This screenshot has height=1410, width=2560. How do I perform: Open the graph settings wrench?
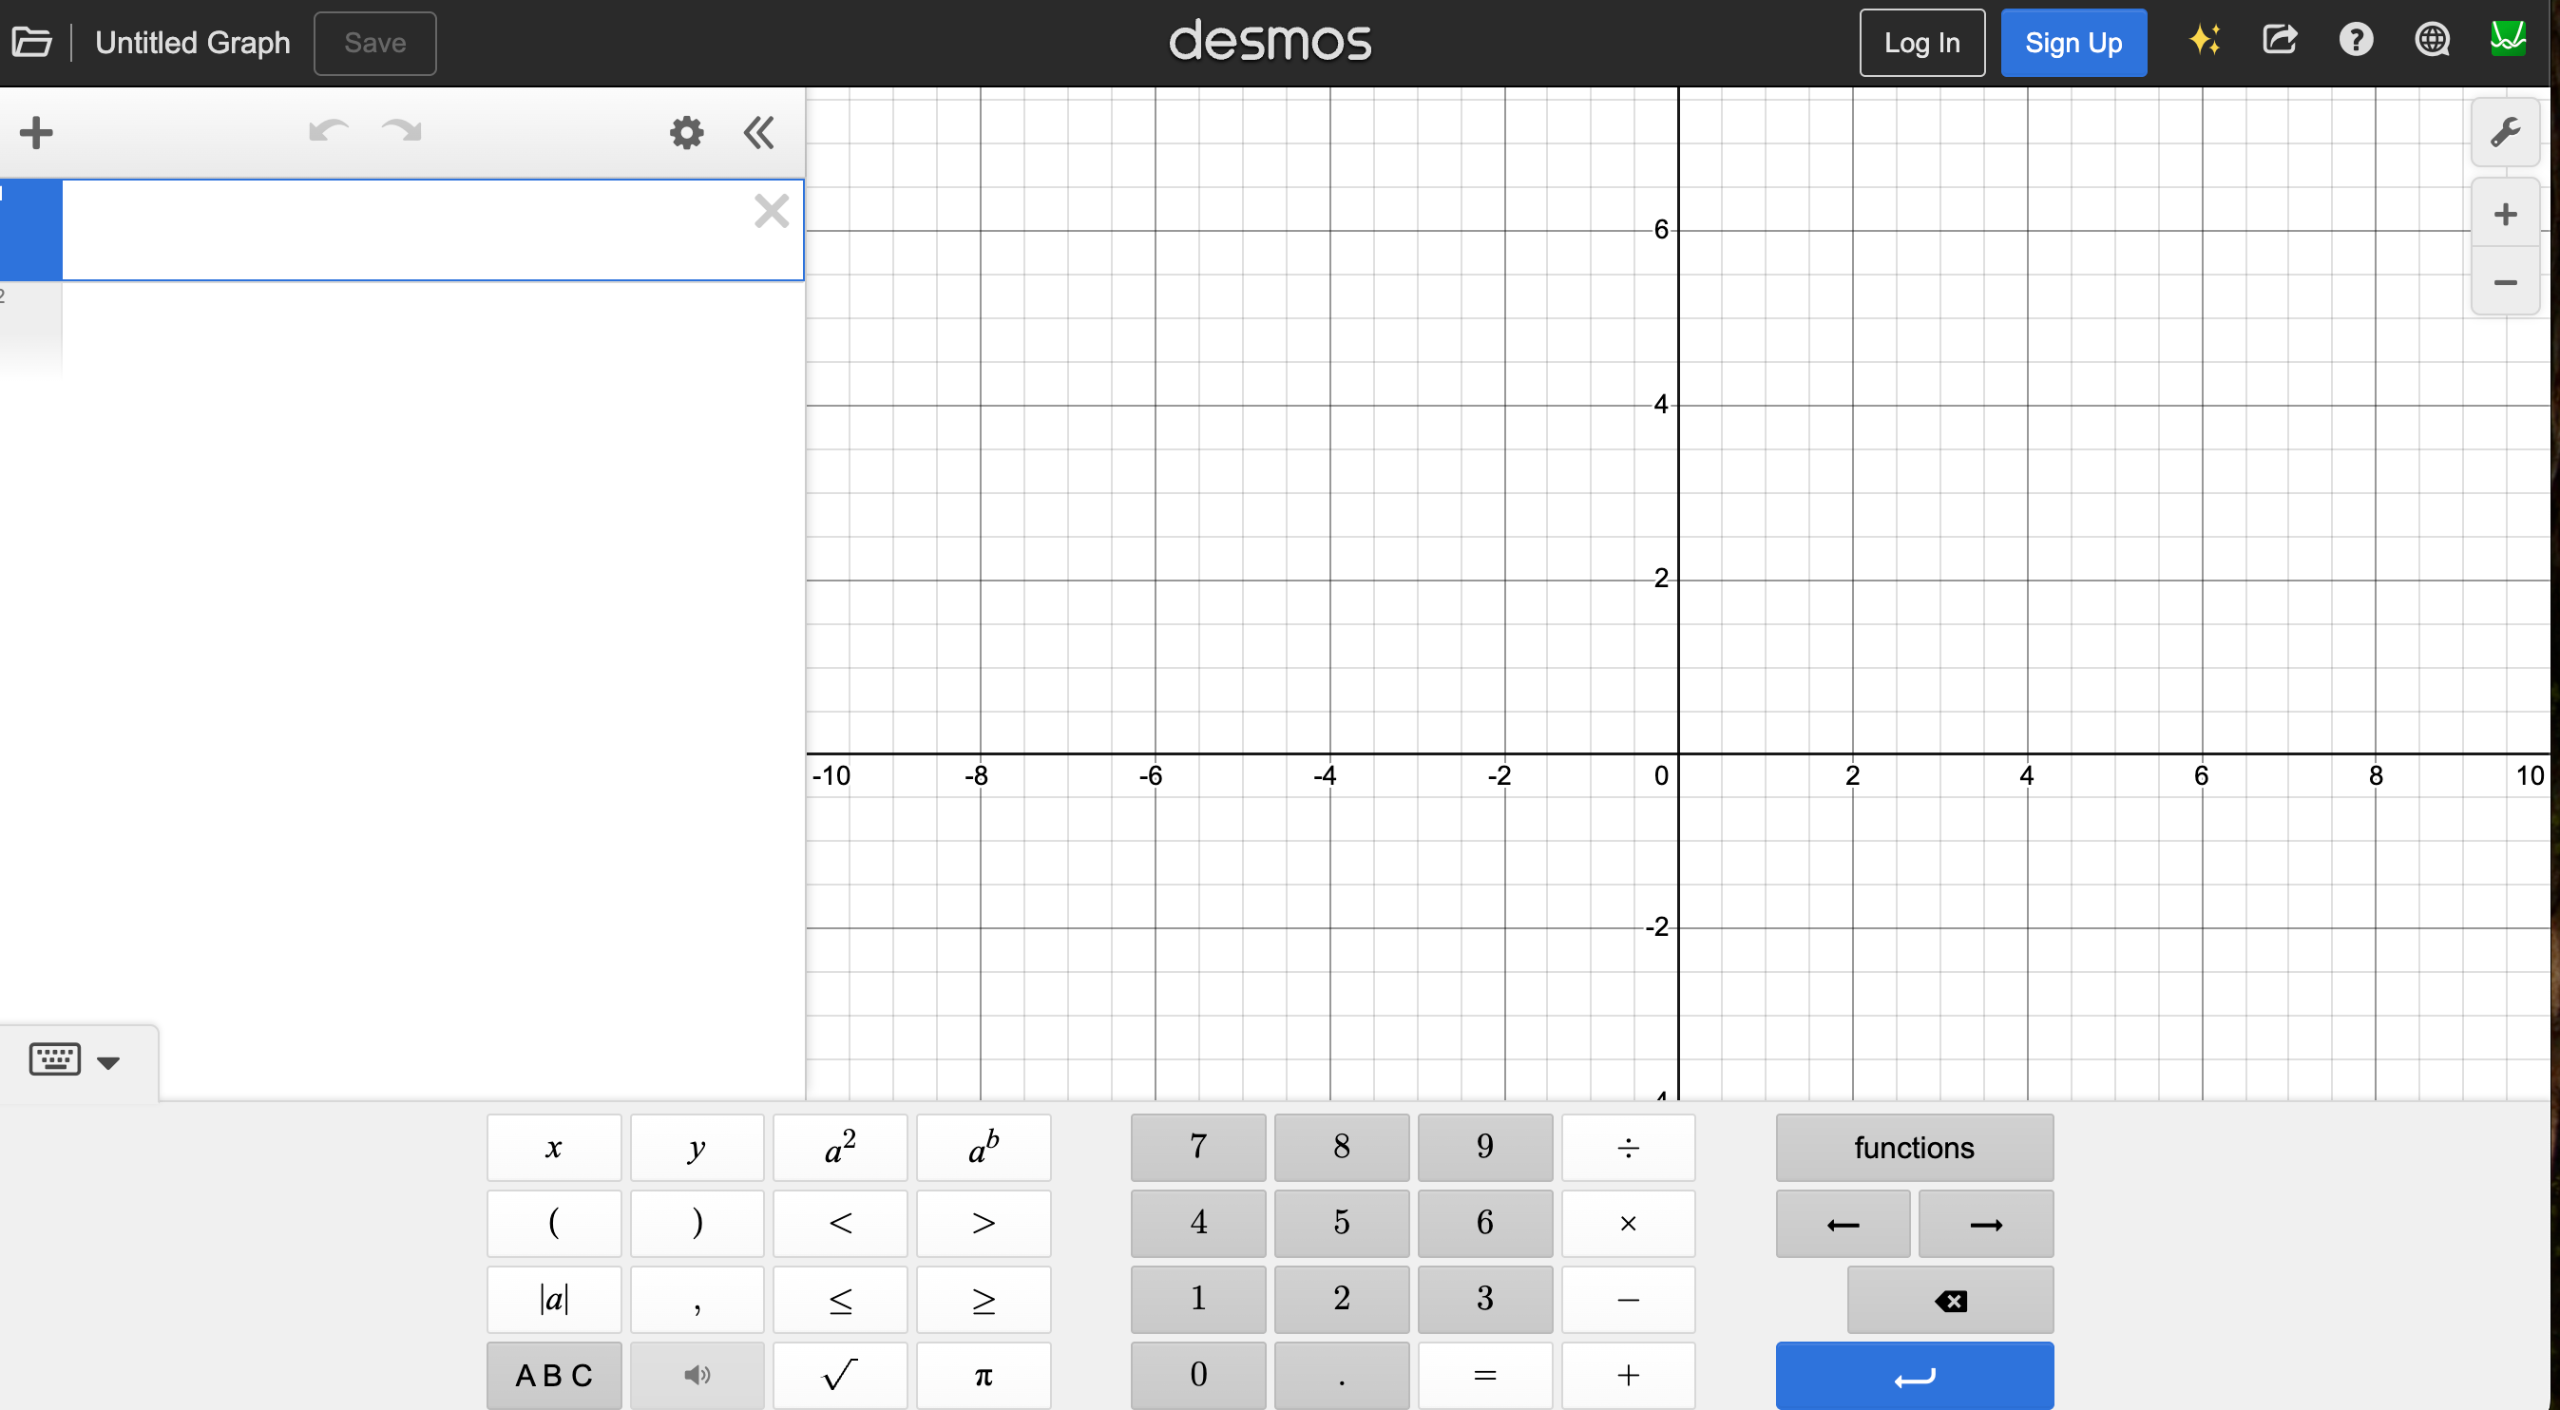(x=2504, y=132)
